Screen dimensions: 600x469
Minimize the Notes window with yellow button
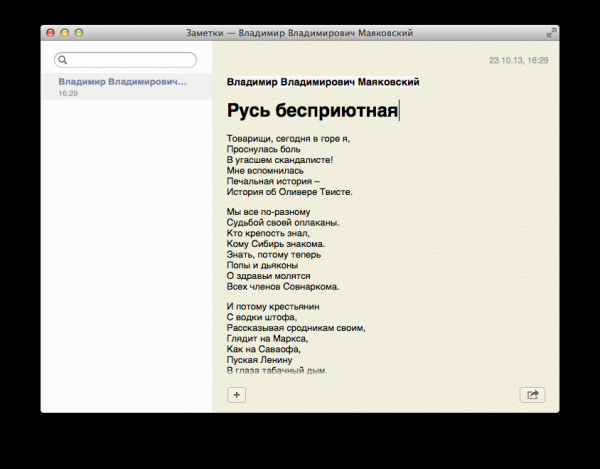tap(65, 33)
